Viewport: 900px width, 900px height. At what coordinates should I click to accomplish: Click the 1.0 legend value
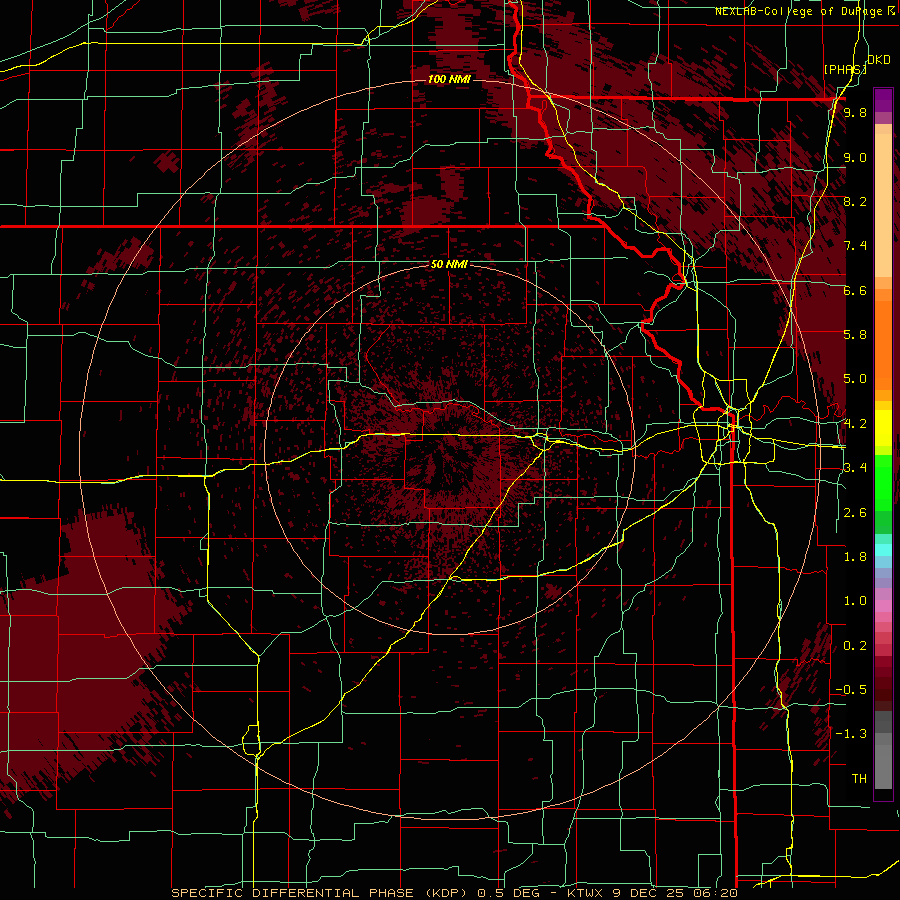tap(855, 601)
